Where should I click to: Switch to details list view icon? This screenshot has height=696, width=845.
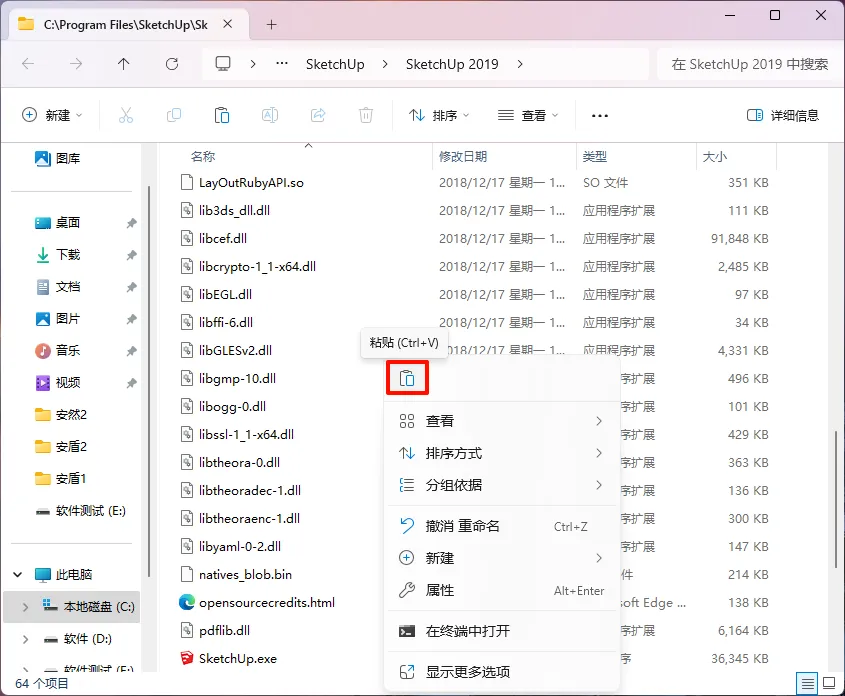(x=807, y=684)
